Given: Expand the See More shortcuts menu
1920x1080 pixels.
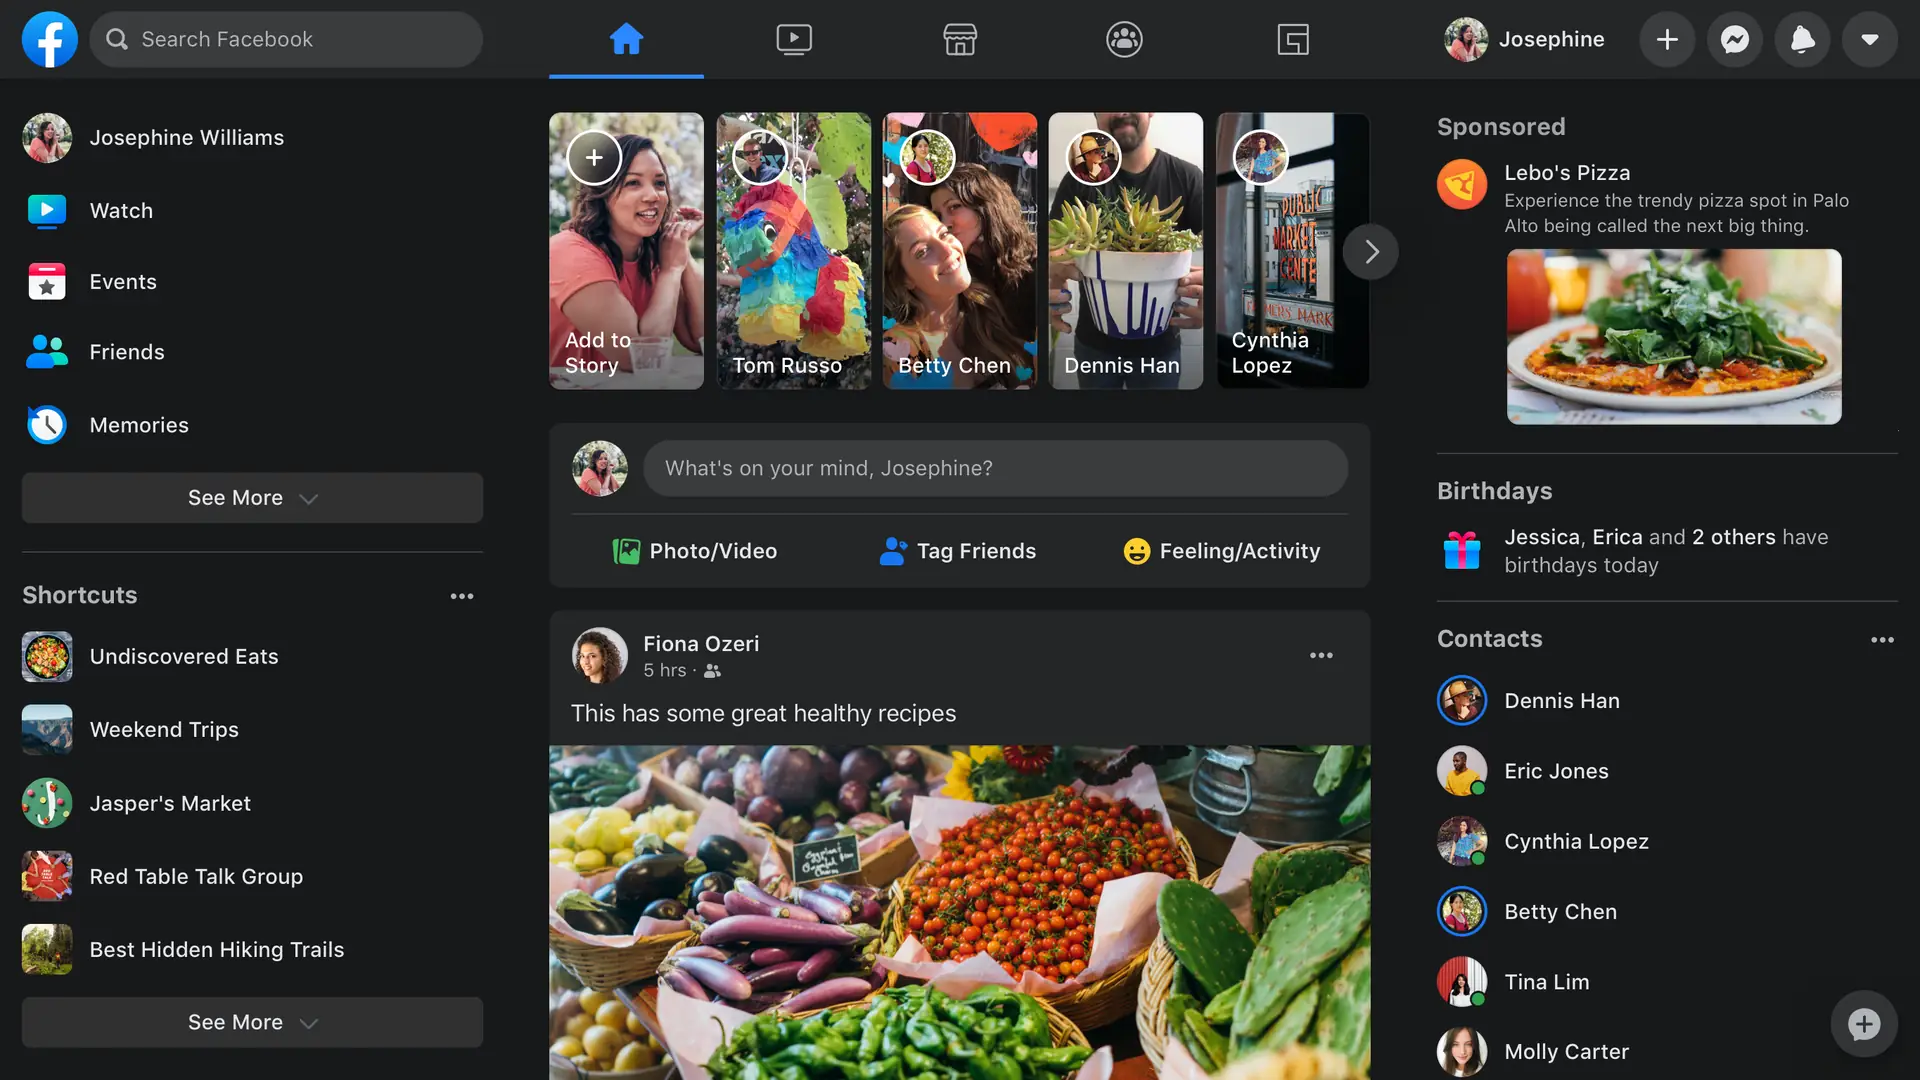Looking at the screenshot, I should point(252,1022).
